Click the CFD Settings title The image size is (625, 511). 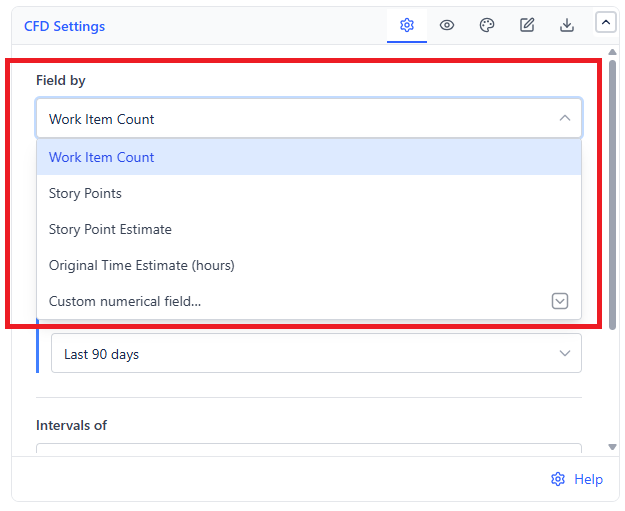[65, 26]
